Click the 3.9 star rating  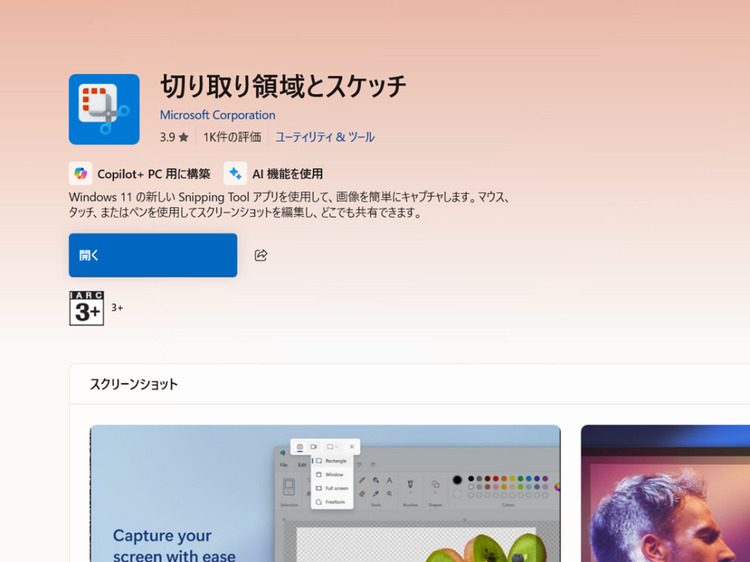[x=174, y=137]
